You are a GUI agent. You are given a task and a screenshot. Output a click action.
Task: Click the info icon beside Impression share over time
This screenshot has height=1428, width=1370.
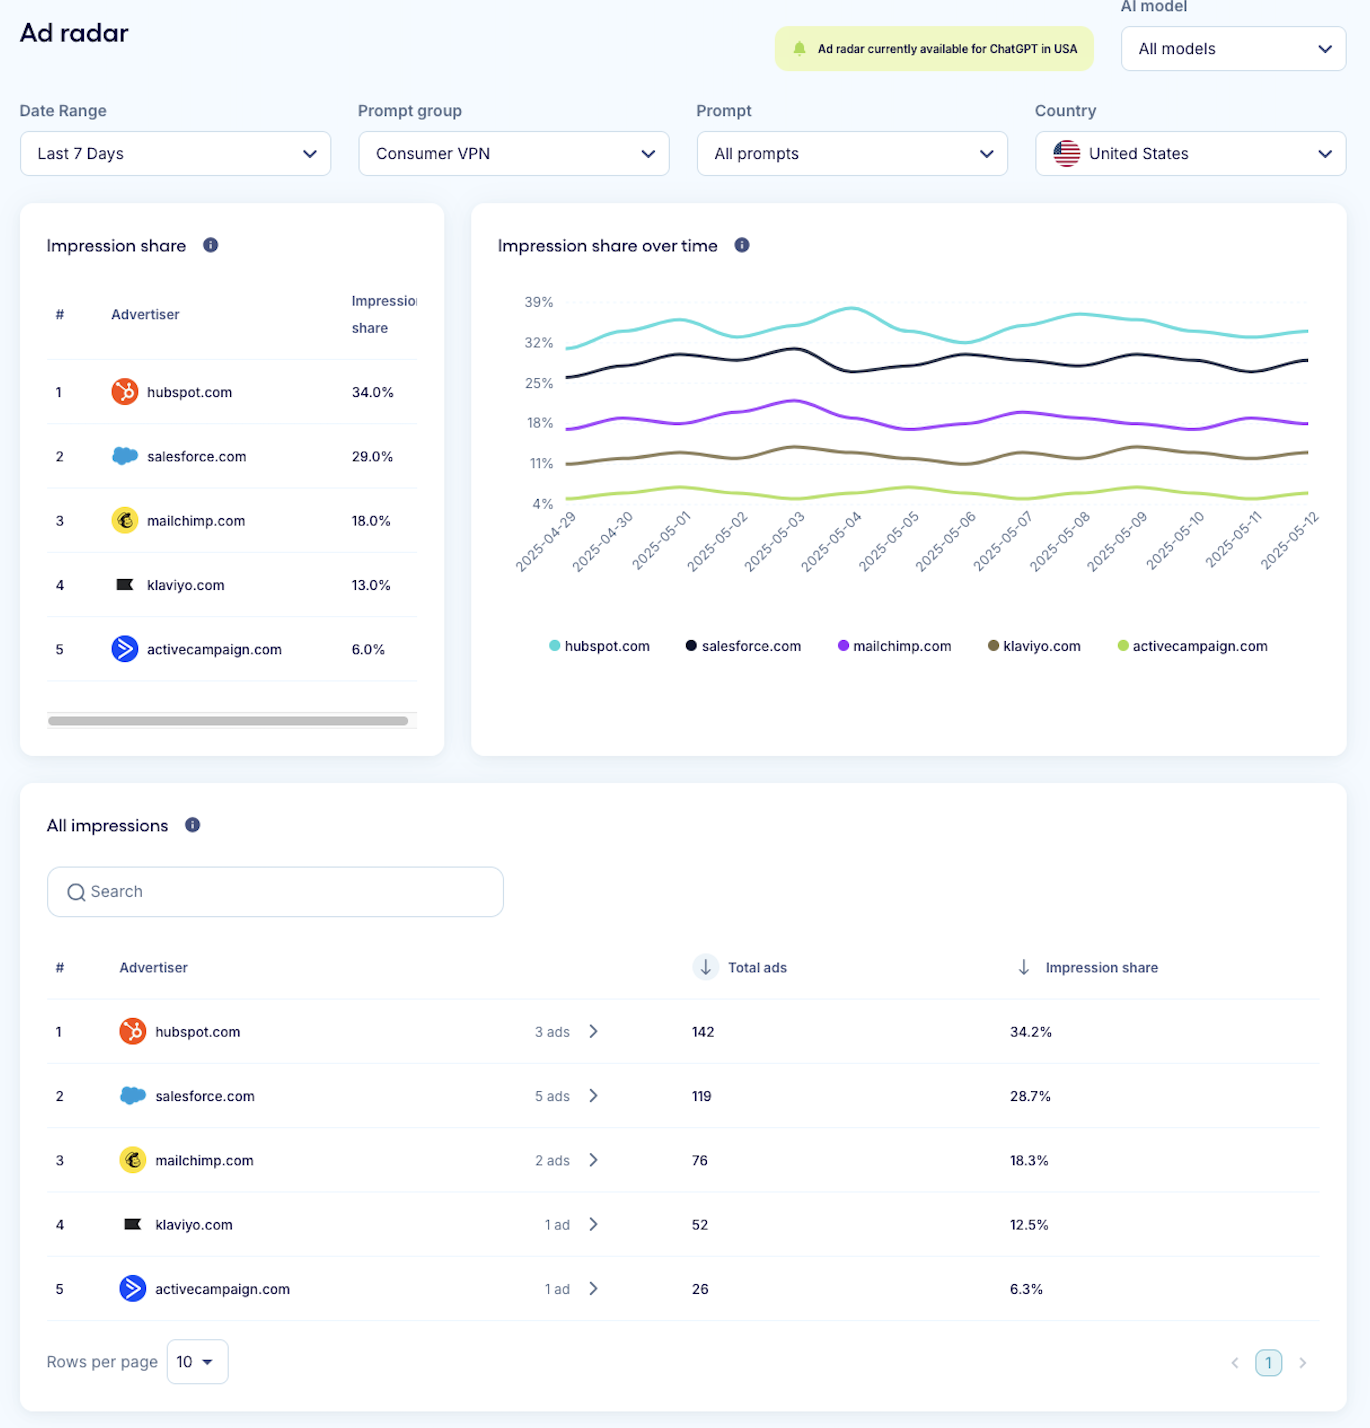pos(742,245)
